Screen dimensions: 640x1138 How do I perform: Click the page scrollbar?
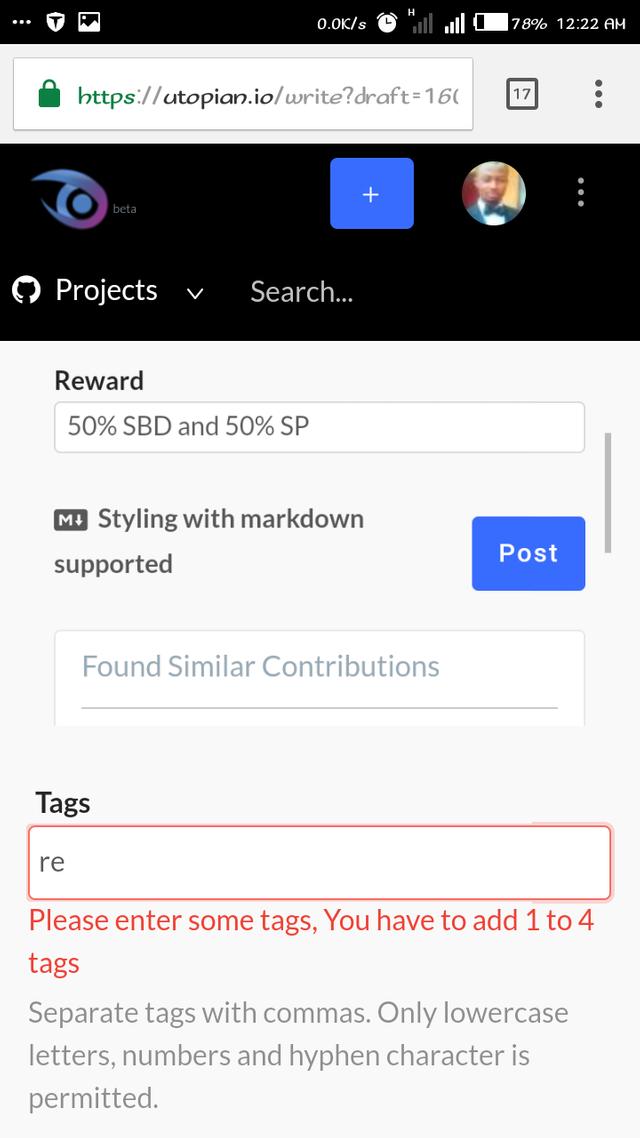click(x=607, y=492)
